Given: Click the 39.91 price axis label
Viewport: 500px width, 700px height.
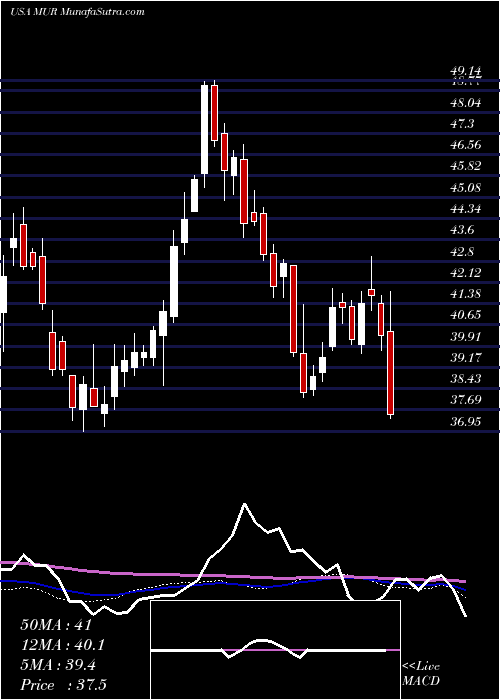Looking at the screenshot, I should [466, 336].
